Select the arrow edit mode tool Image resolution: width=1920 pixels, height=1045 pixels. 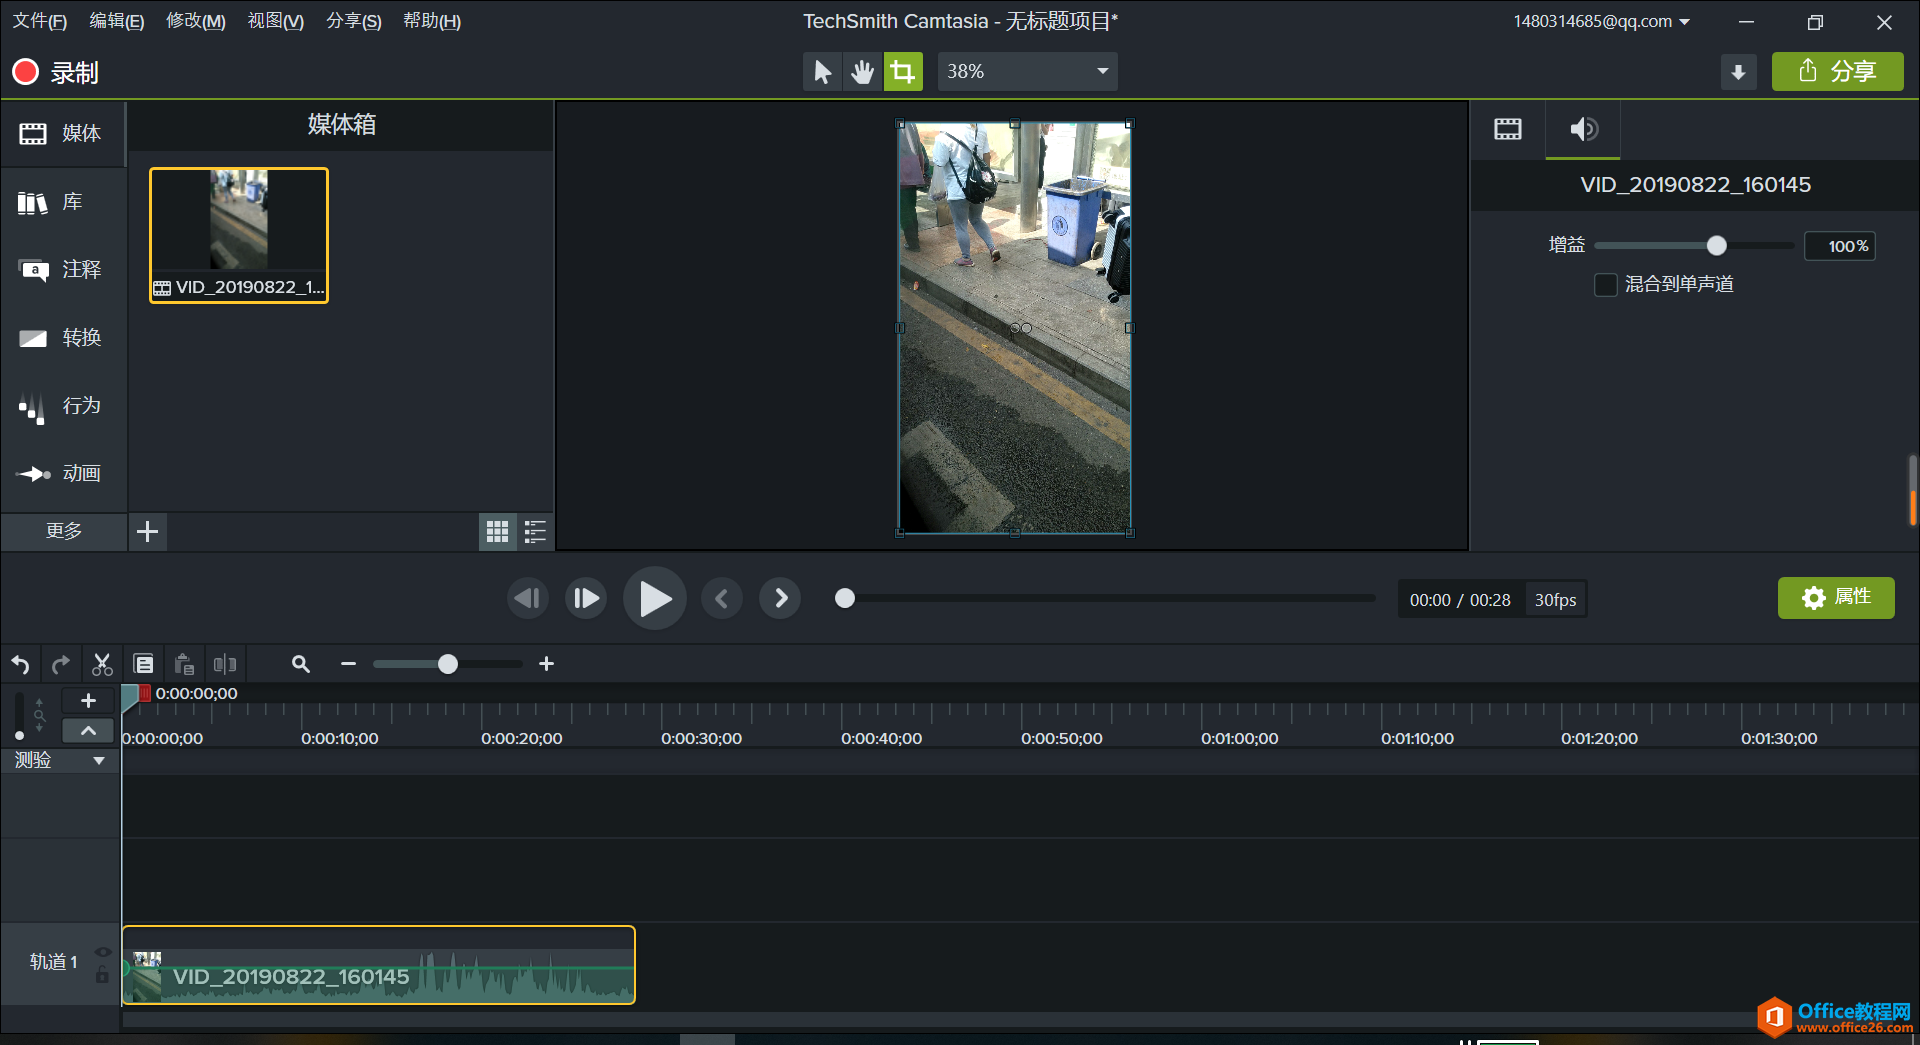click(822, 72)
